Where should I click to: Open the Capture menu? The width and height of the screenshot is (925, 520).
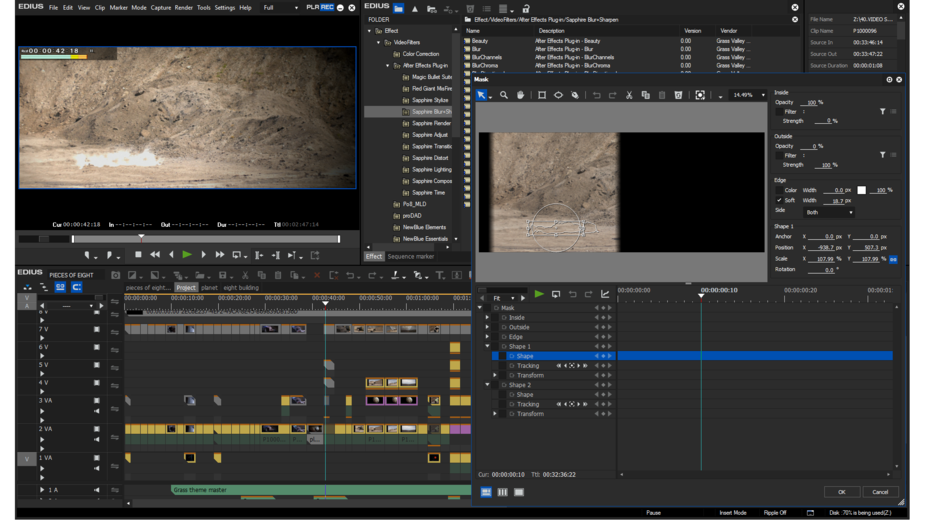pyautogui.click(x=160, y=8)
